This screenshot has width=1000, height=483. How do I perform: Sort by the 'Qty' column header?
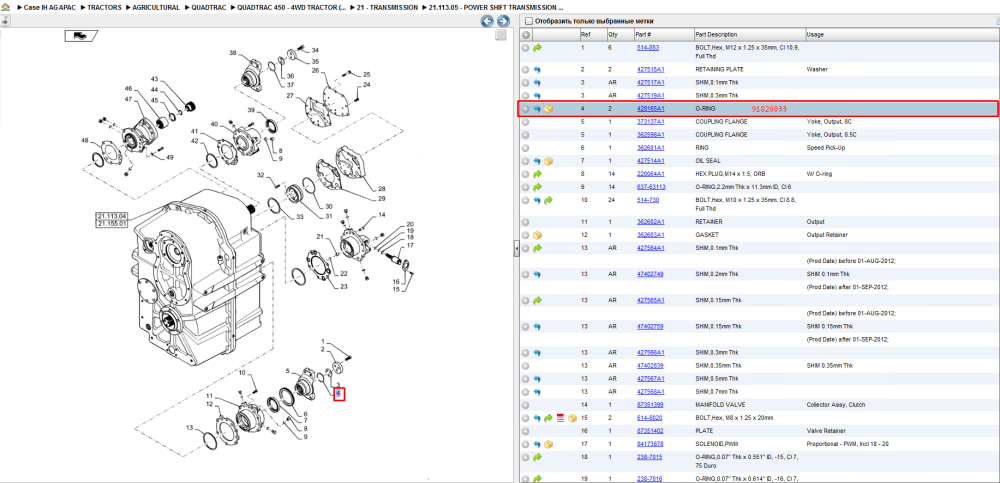613,34
